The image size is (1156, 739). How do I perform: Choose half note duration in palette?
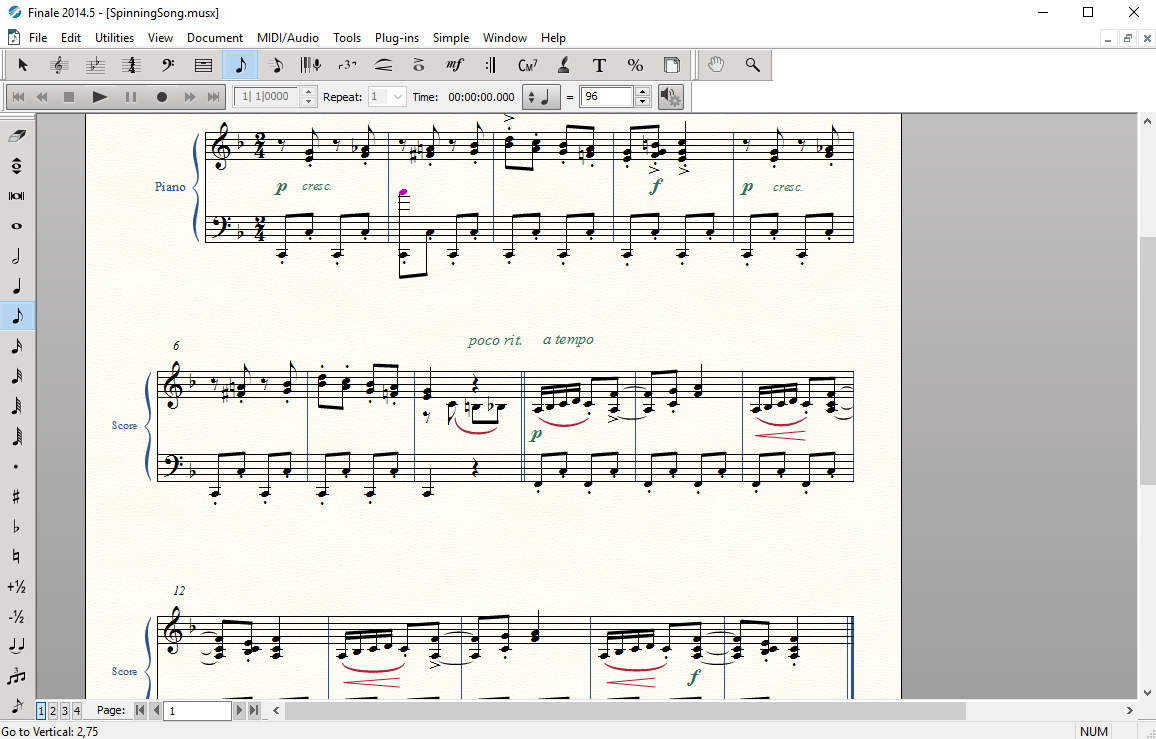[17, 256]
